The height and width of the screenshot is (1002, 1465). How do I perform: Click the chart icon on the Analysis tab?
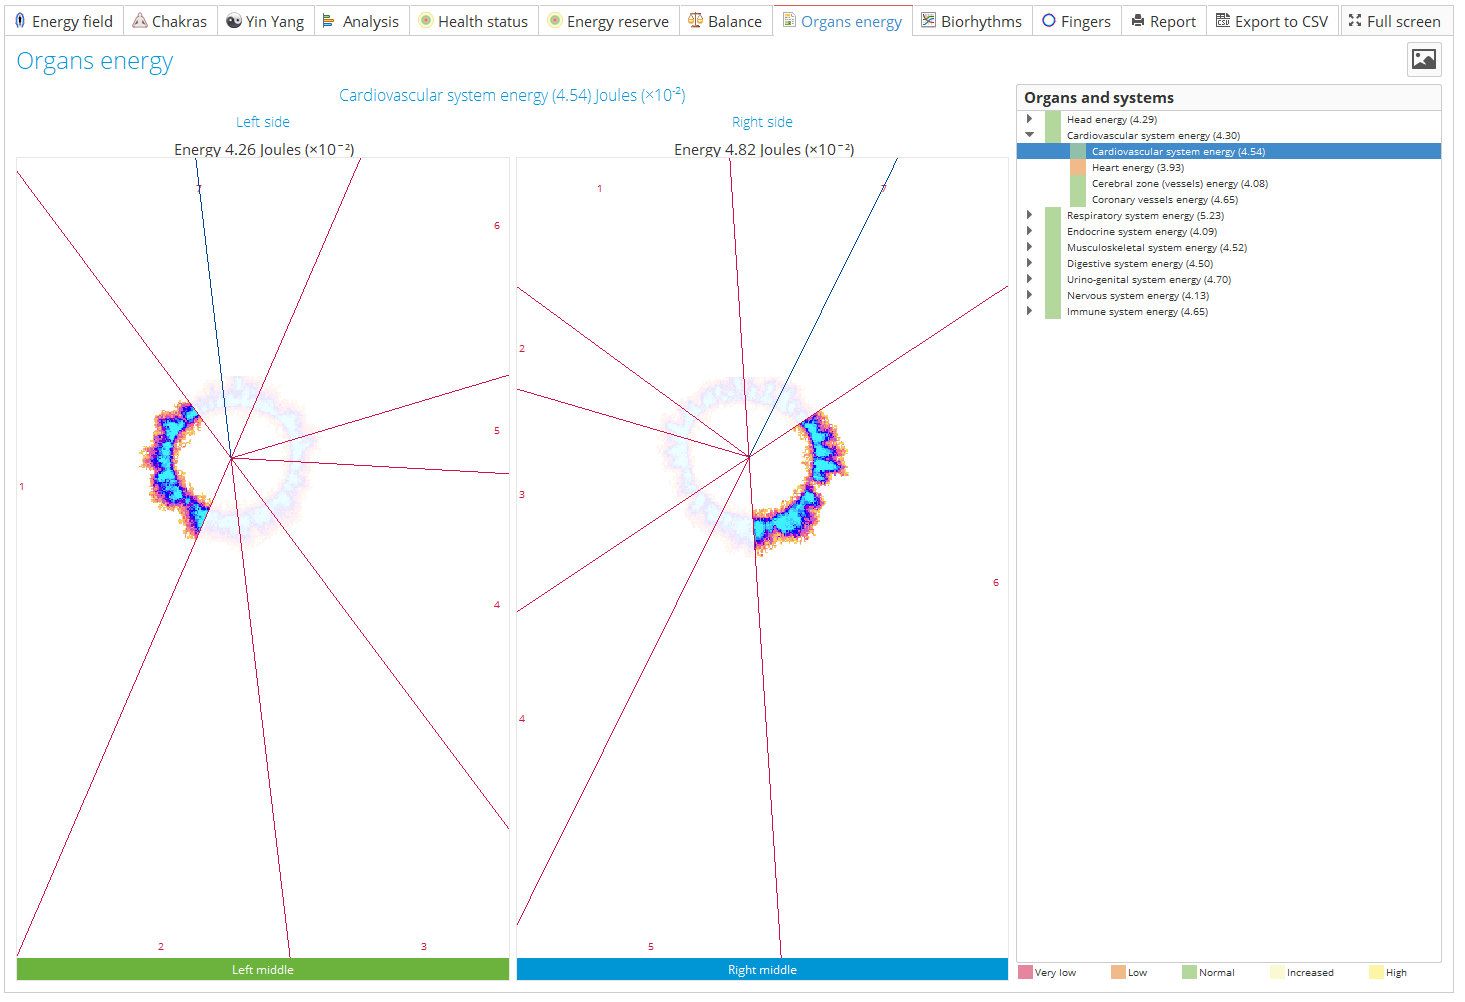[330, 20]
